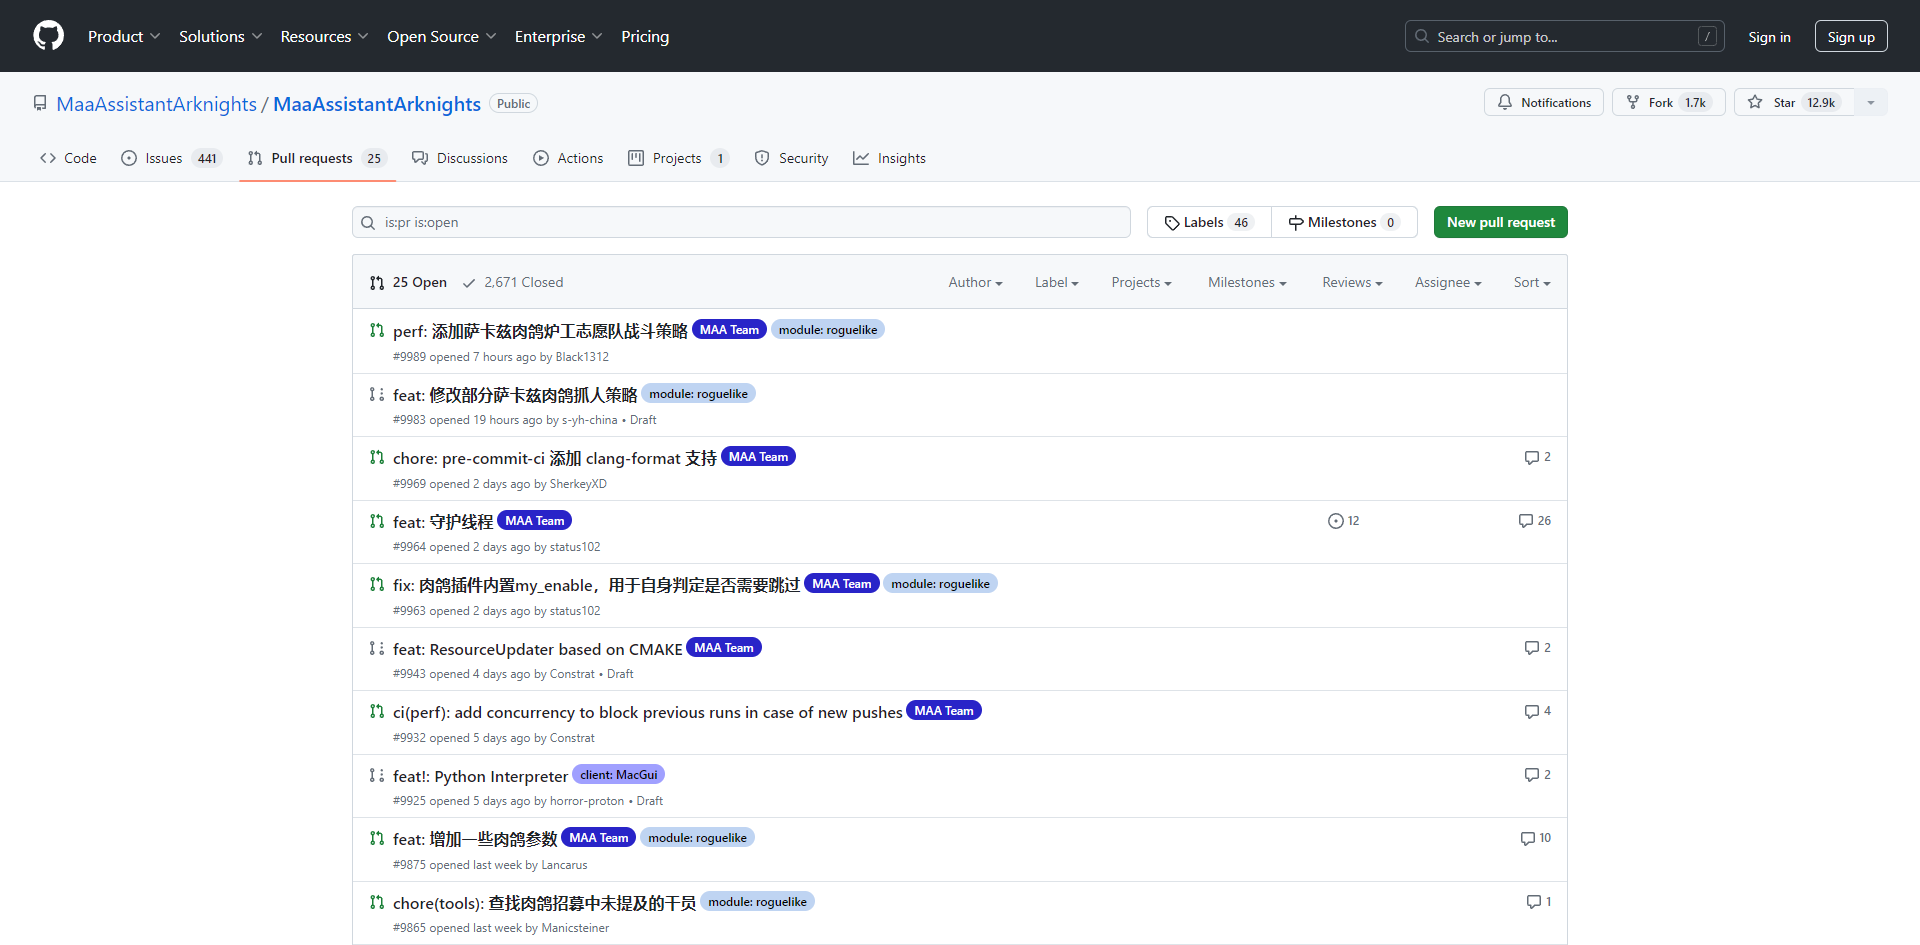The height and width of the screenshot is (945, 1920).
Task: Click the Fork button
Action: [x=1668, y=102]
